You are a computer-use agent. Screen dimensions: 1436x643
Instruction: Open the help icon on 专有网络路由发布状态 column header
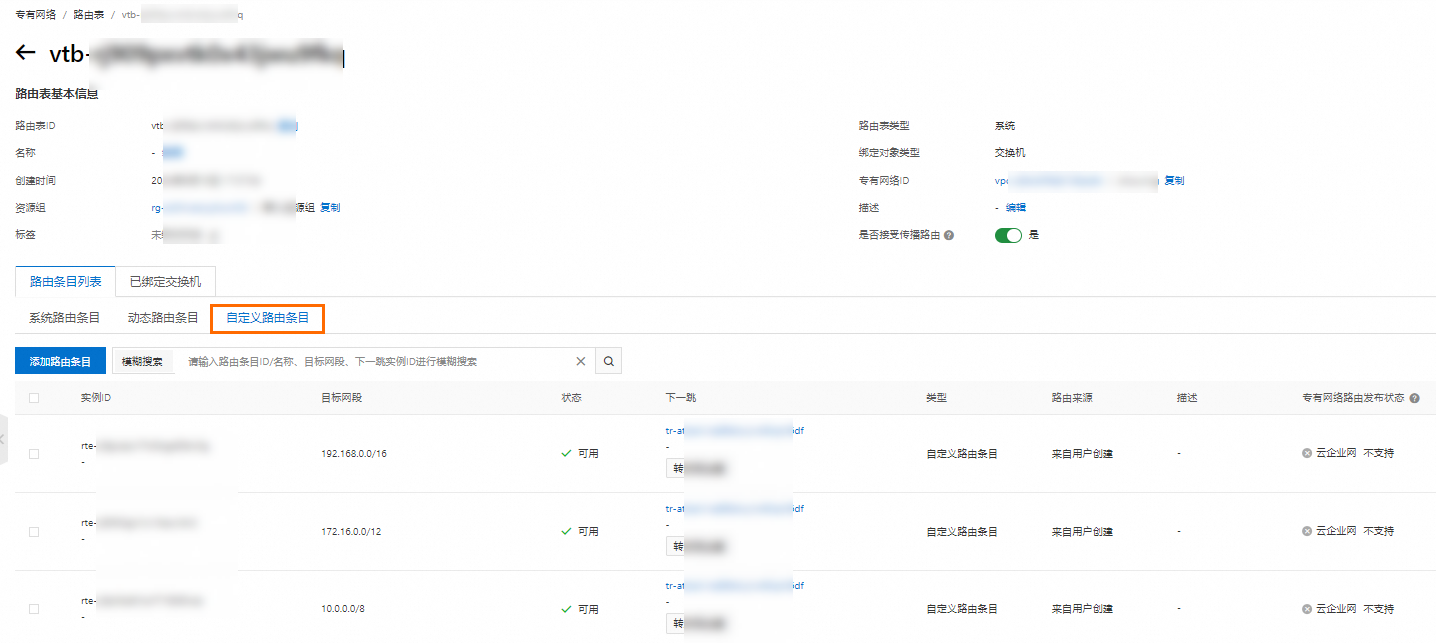point(1414,397)
